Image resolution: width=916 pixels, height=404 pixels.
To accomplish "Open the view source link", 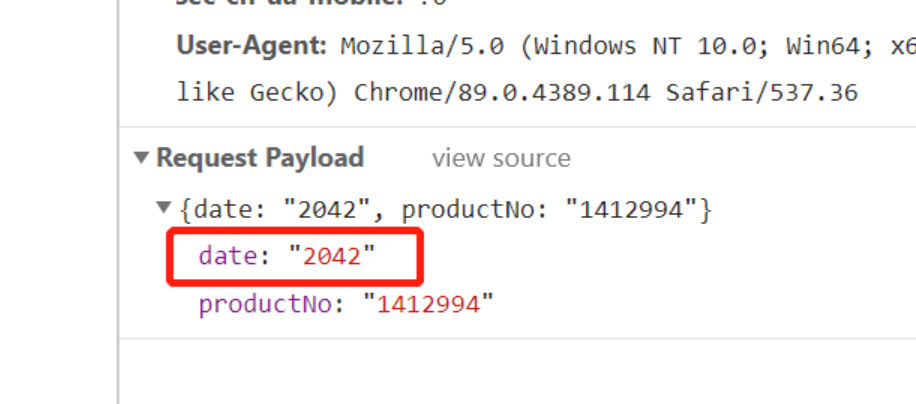I will [x=501, y=158].
